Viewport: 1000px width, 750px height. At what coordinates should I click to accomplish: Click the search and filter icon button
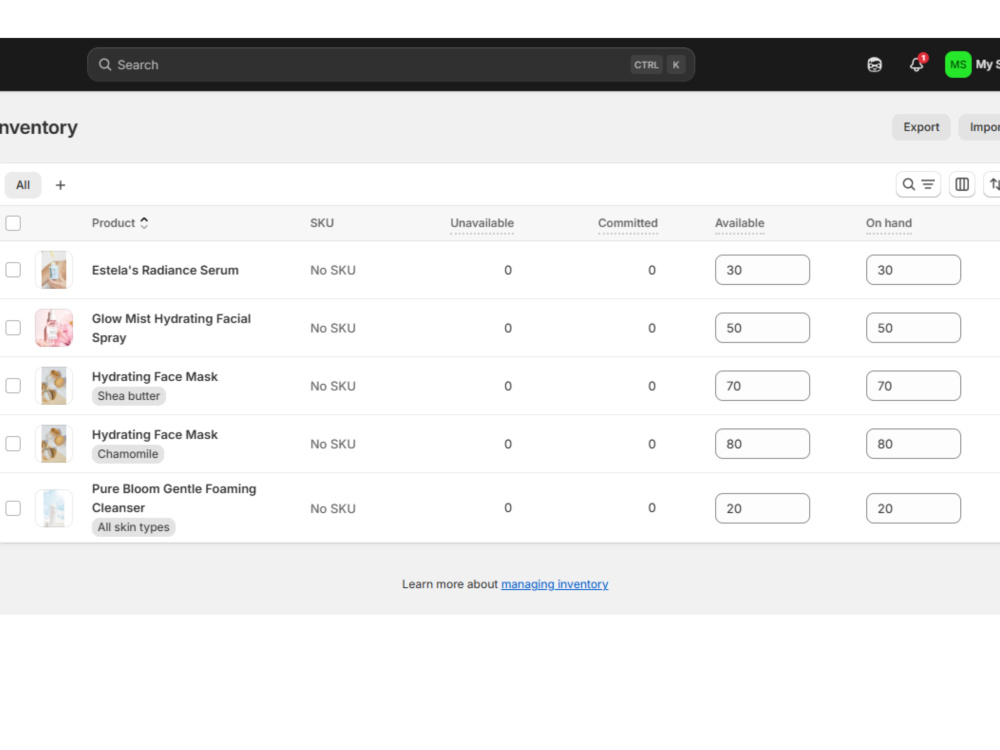coord(918,185)
